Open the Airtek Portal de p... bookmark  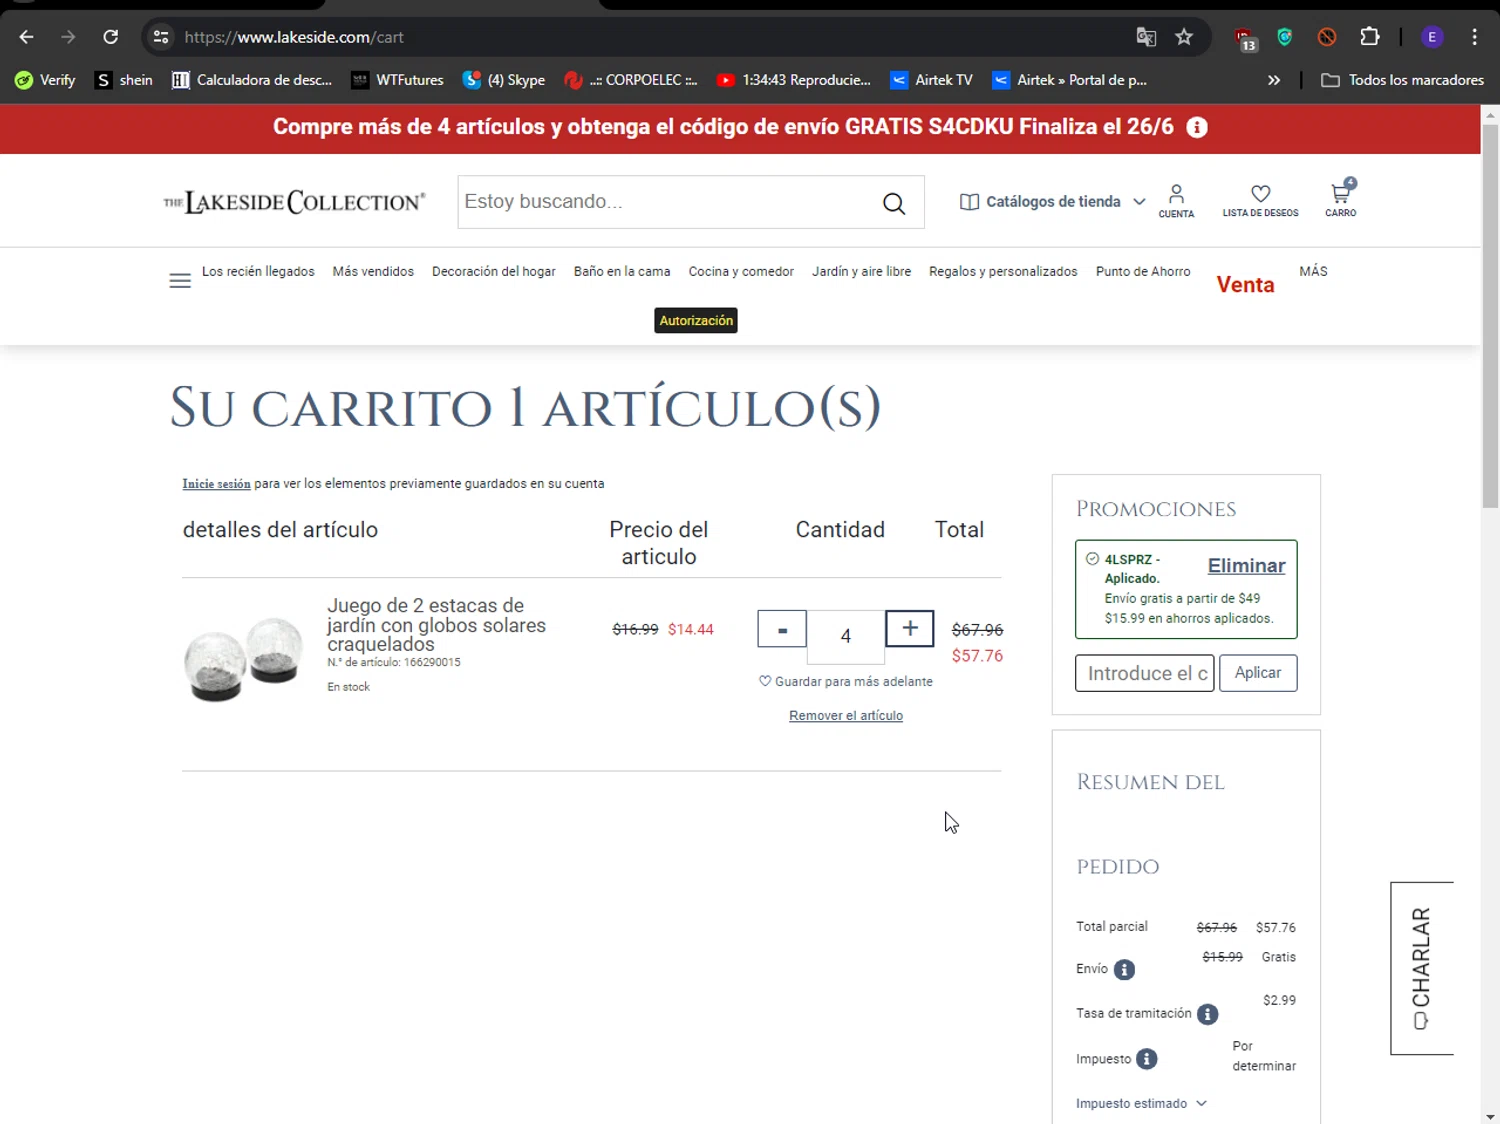[1070, 80]
